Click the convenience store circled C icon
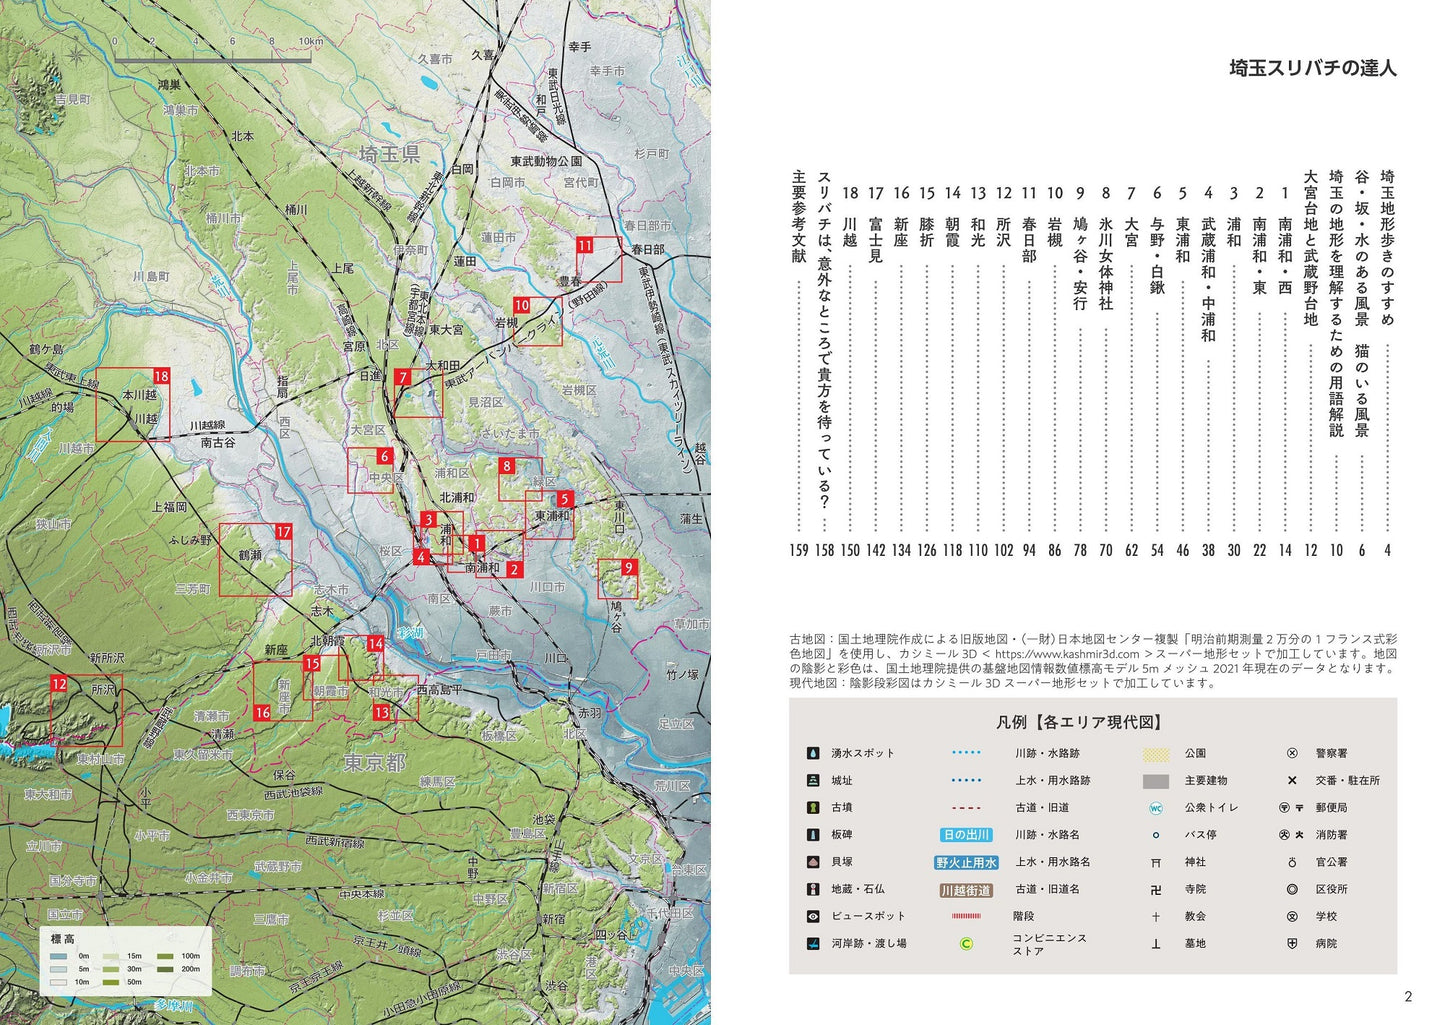 coord(966,943)
